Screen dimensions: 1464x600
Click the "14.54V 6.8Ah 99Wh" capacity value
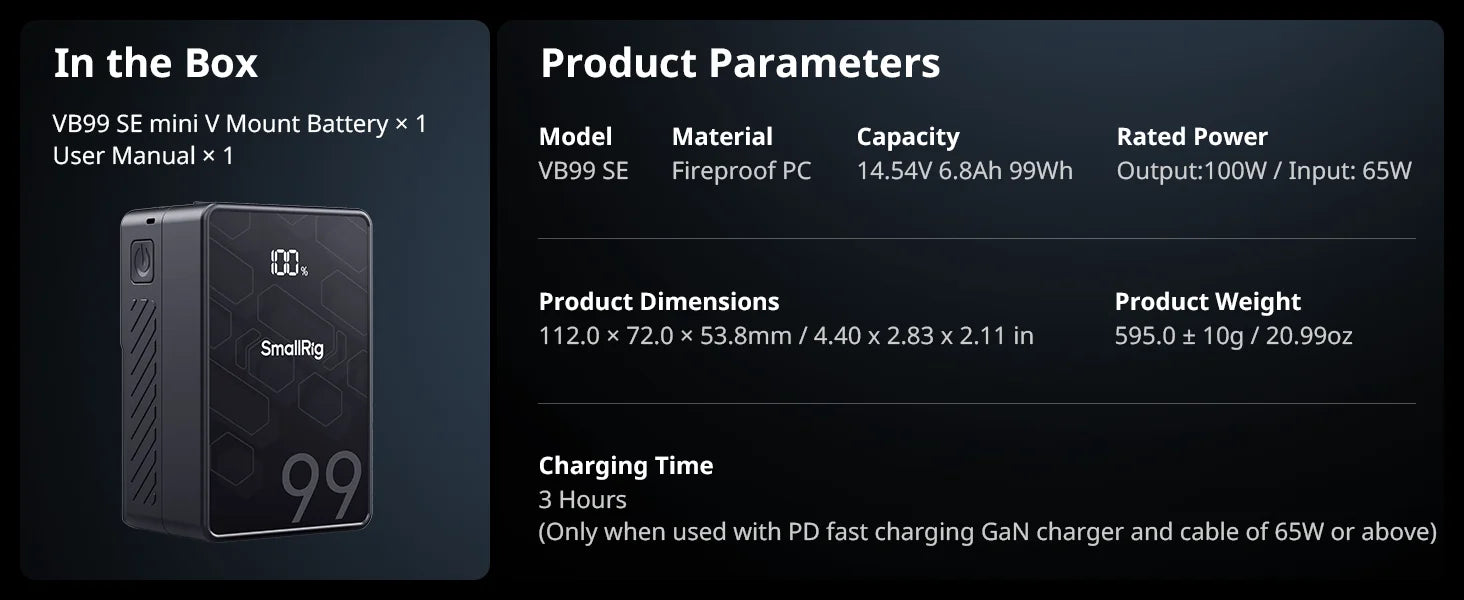(964, 171)
